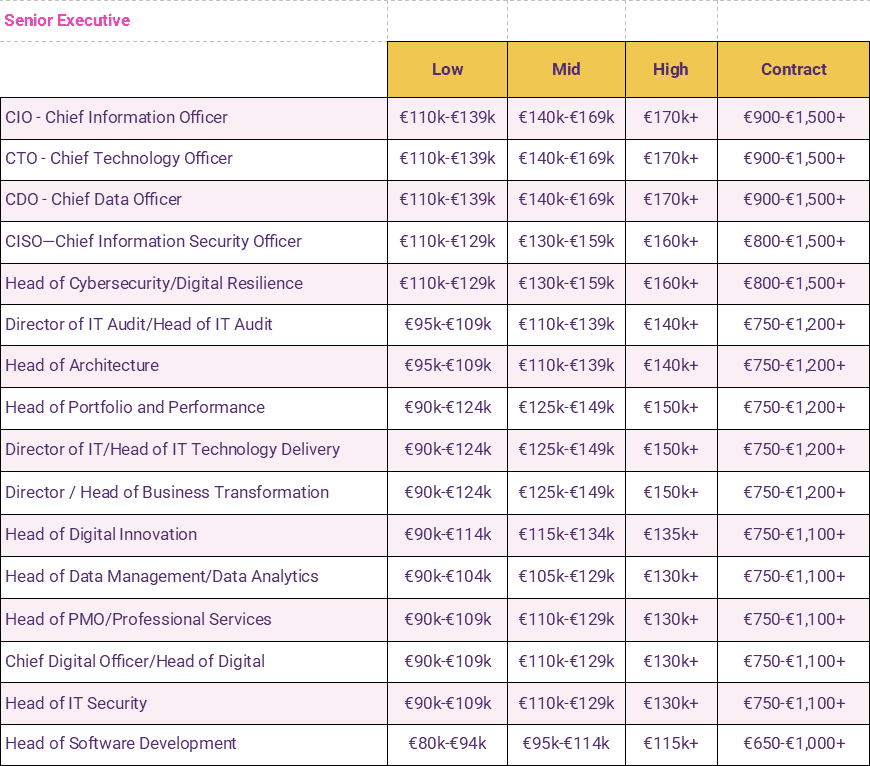Viewport: 870px width, 766px height.
Task: Click the Contract column header
Action: click(793, 69)
